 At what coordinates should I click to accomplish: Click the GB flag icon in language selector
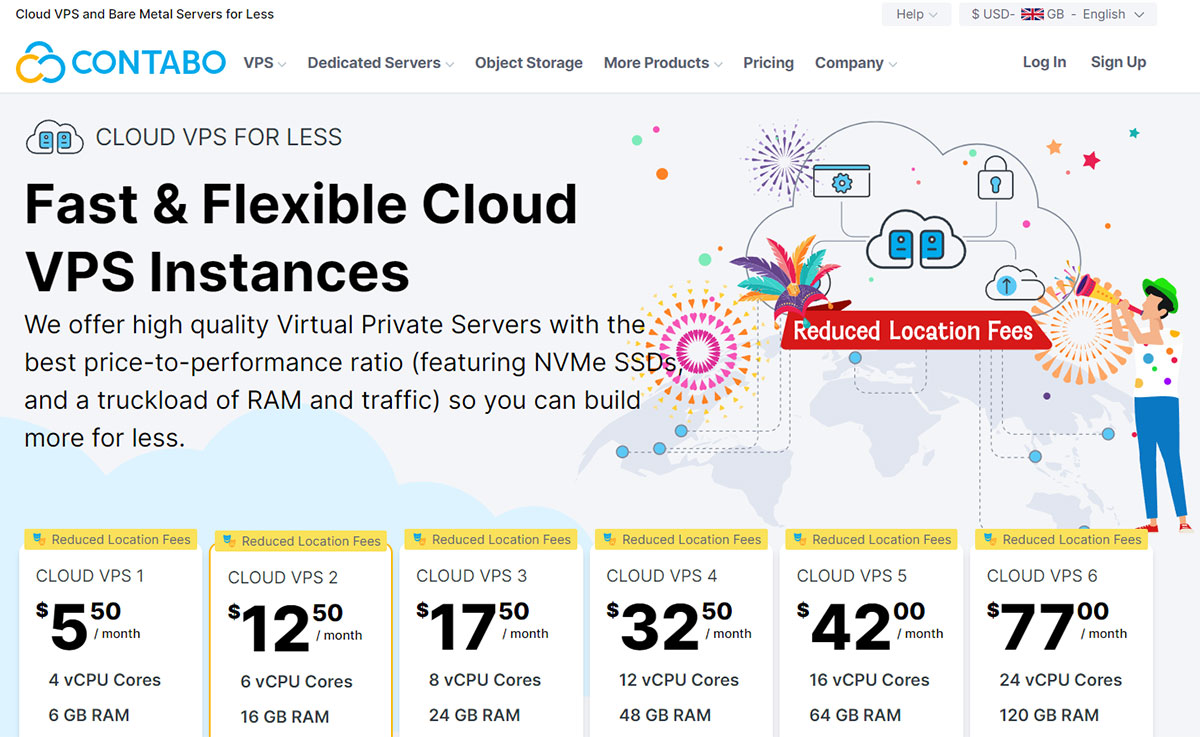[x=1032, y=14]
